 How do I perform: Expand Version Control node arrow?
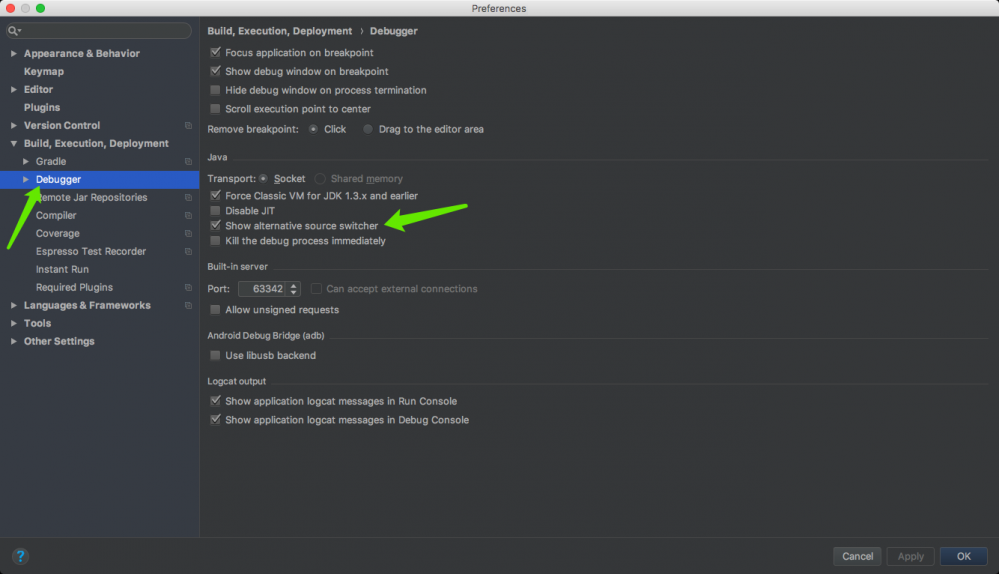point(13,126)
